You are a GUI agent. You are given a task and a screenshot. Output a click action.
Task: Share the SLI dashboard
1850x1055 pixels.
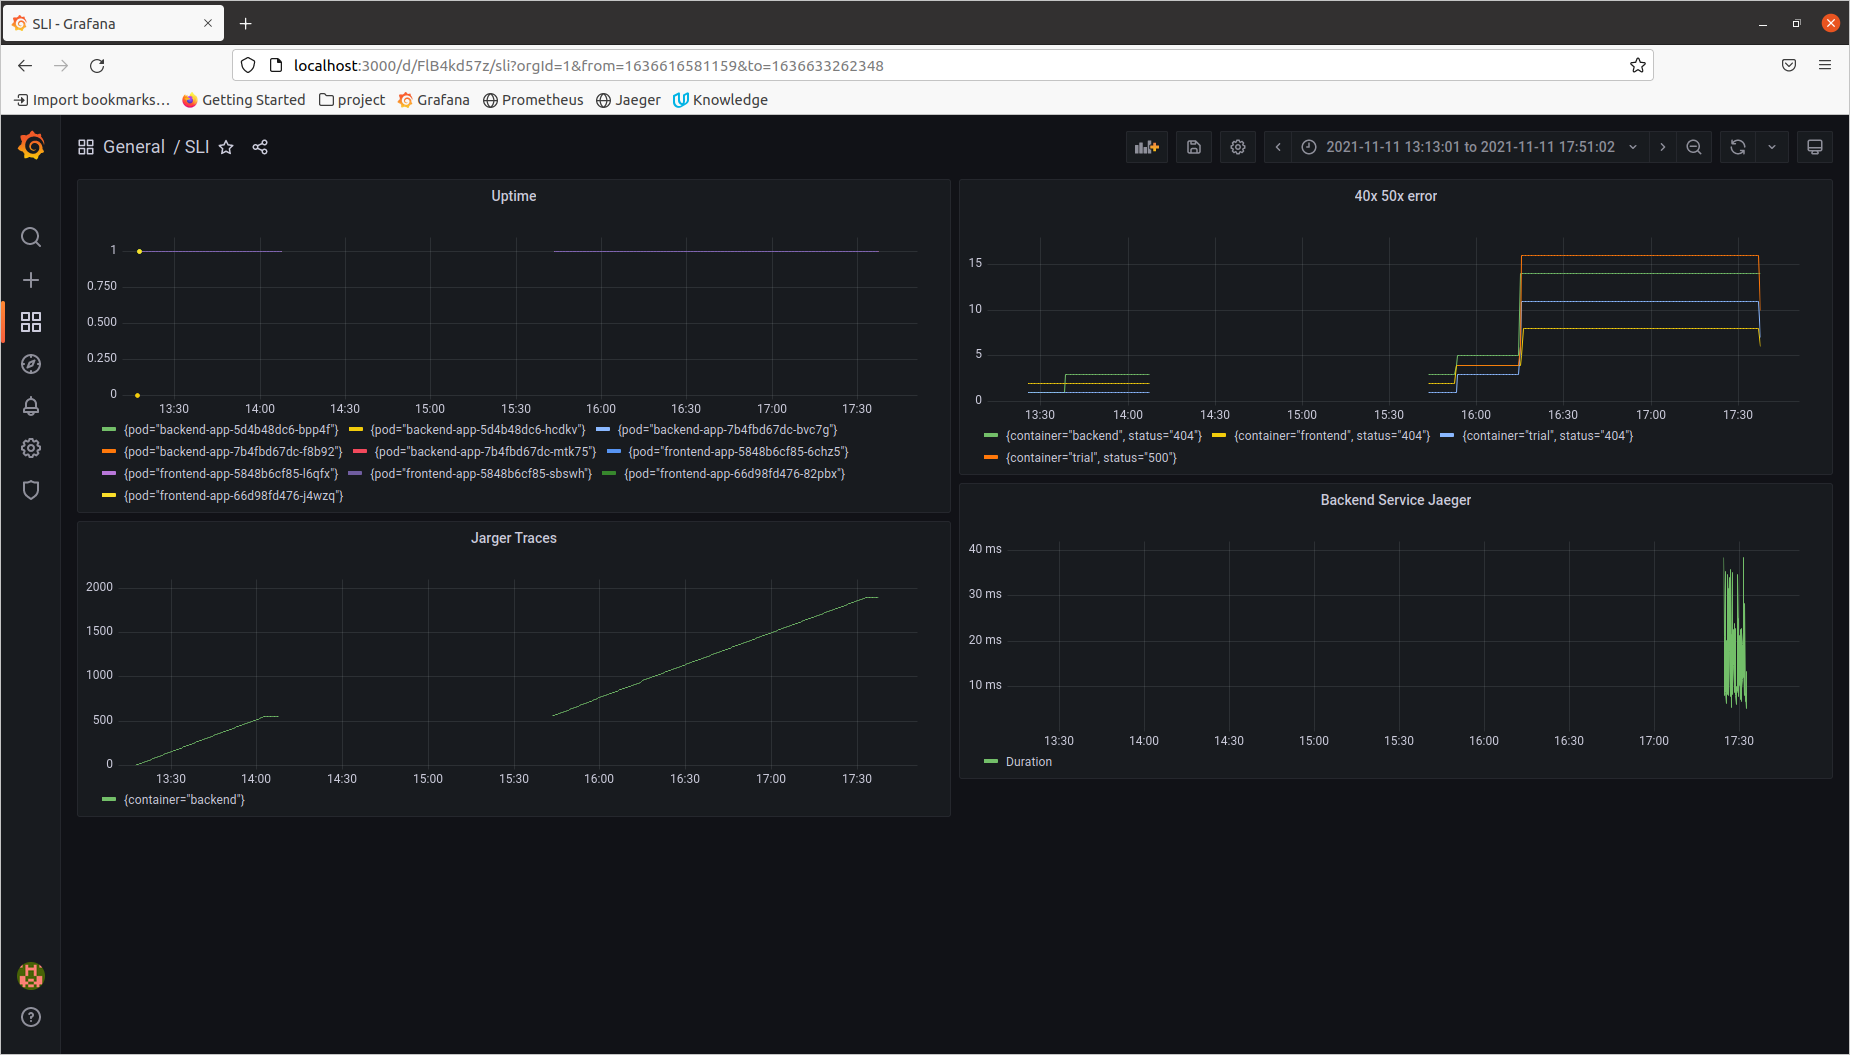point(260,147)
